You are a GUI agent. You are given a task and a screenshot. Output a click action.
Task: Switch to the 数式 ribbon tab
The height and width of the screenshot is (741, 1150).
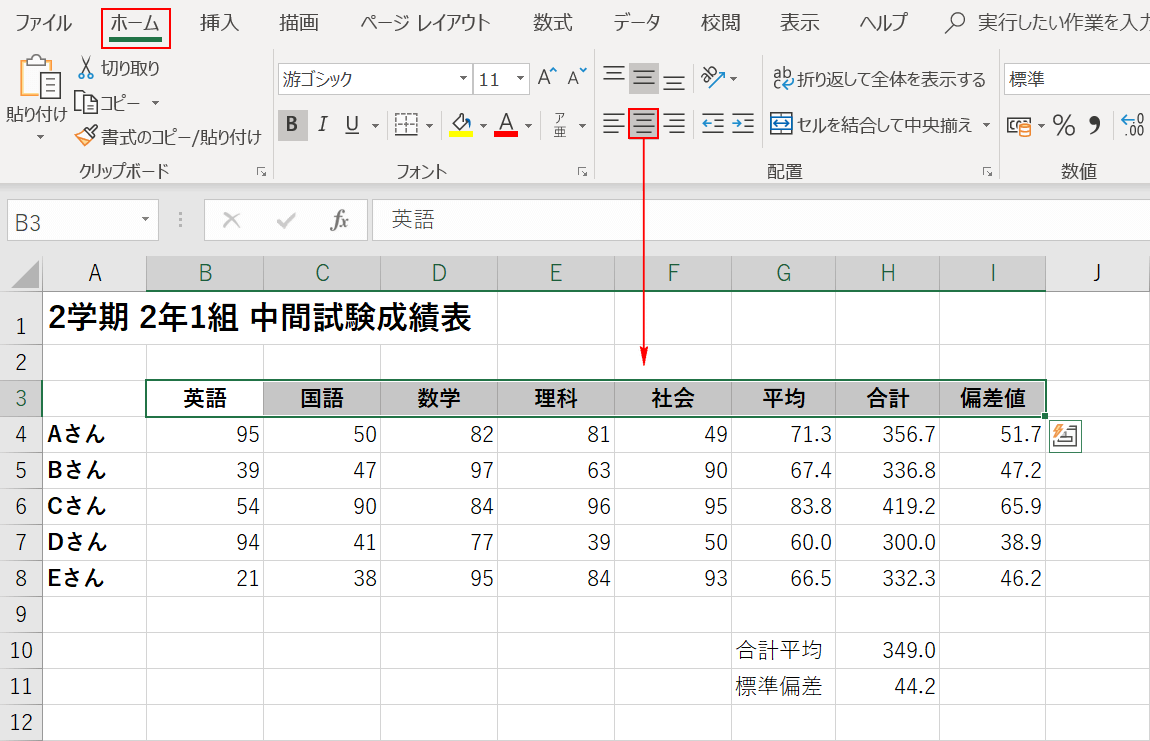(553, 22)
